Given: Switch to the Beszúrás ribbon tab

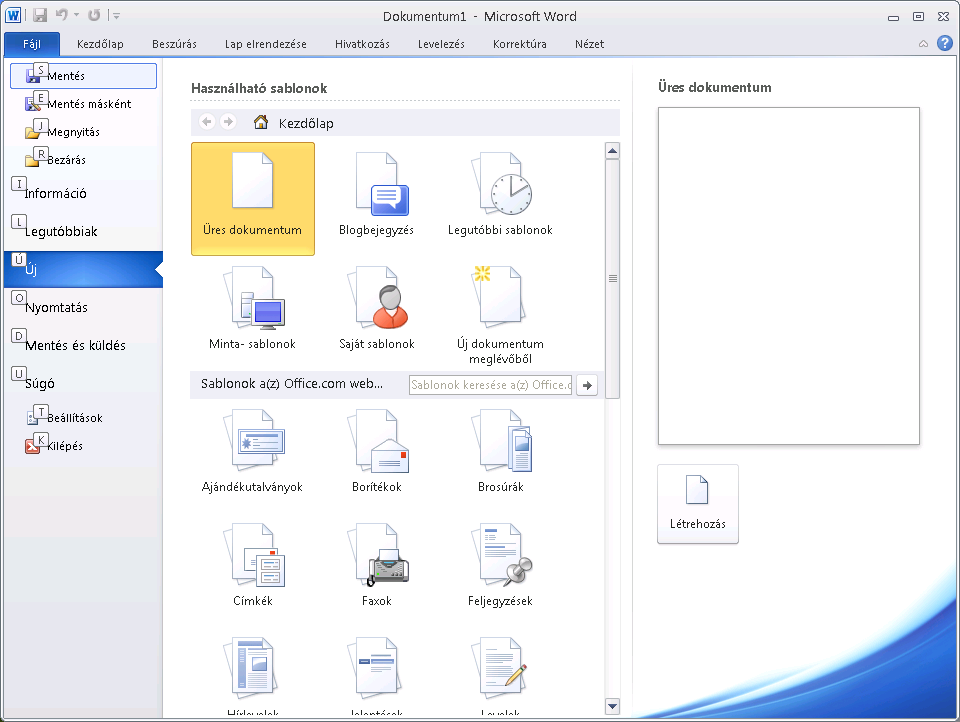Looking at the screenshot, I should [174, 44].
